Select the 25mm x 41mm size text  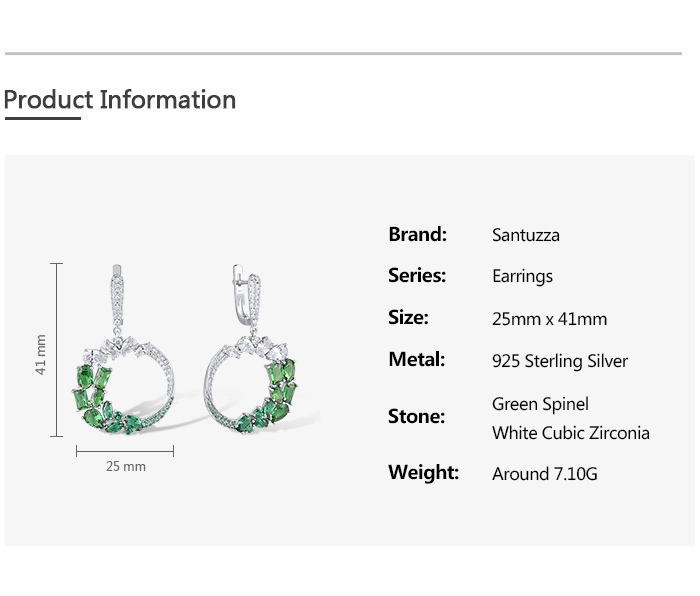pos(549,320)
